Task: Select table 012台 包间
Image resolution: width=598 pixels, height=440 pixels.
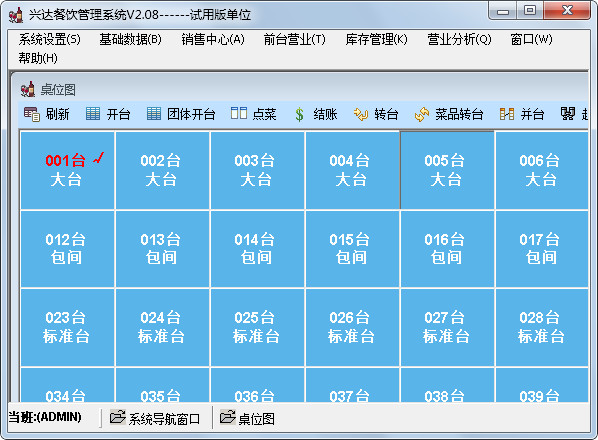Action: pyautogui.click(x=67, y=249)
